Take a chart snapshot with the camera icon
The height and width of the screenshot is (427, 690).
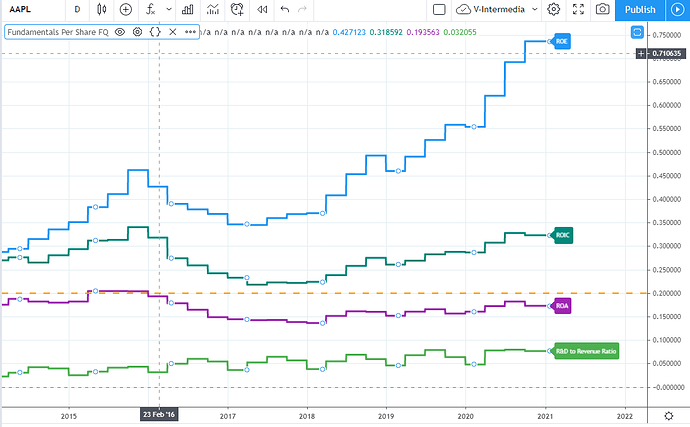coord(603,10)
